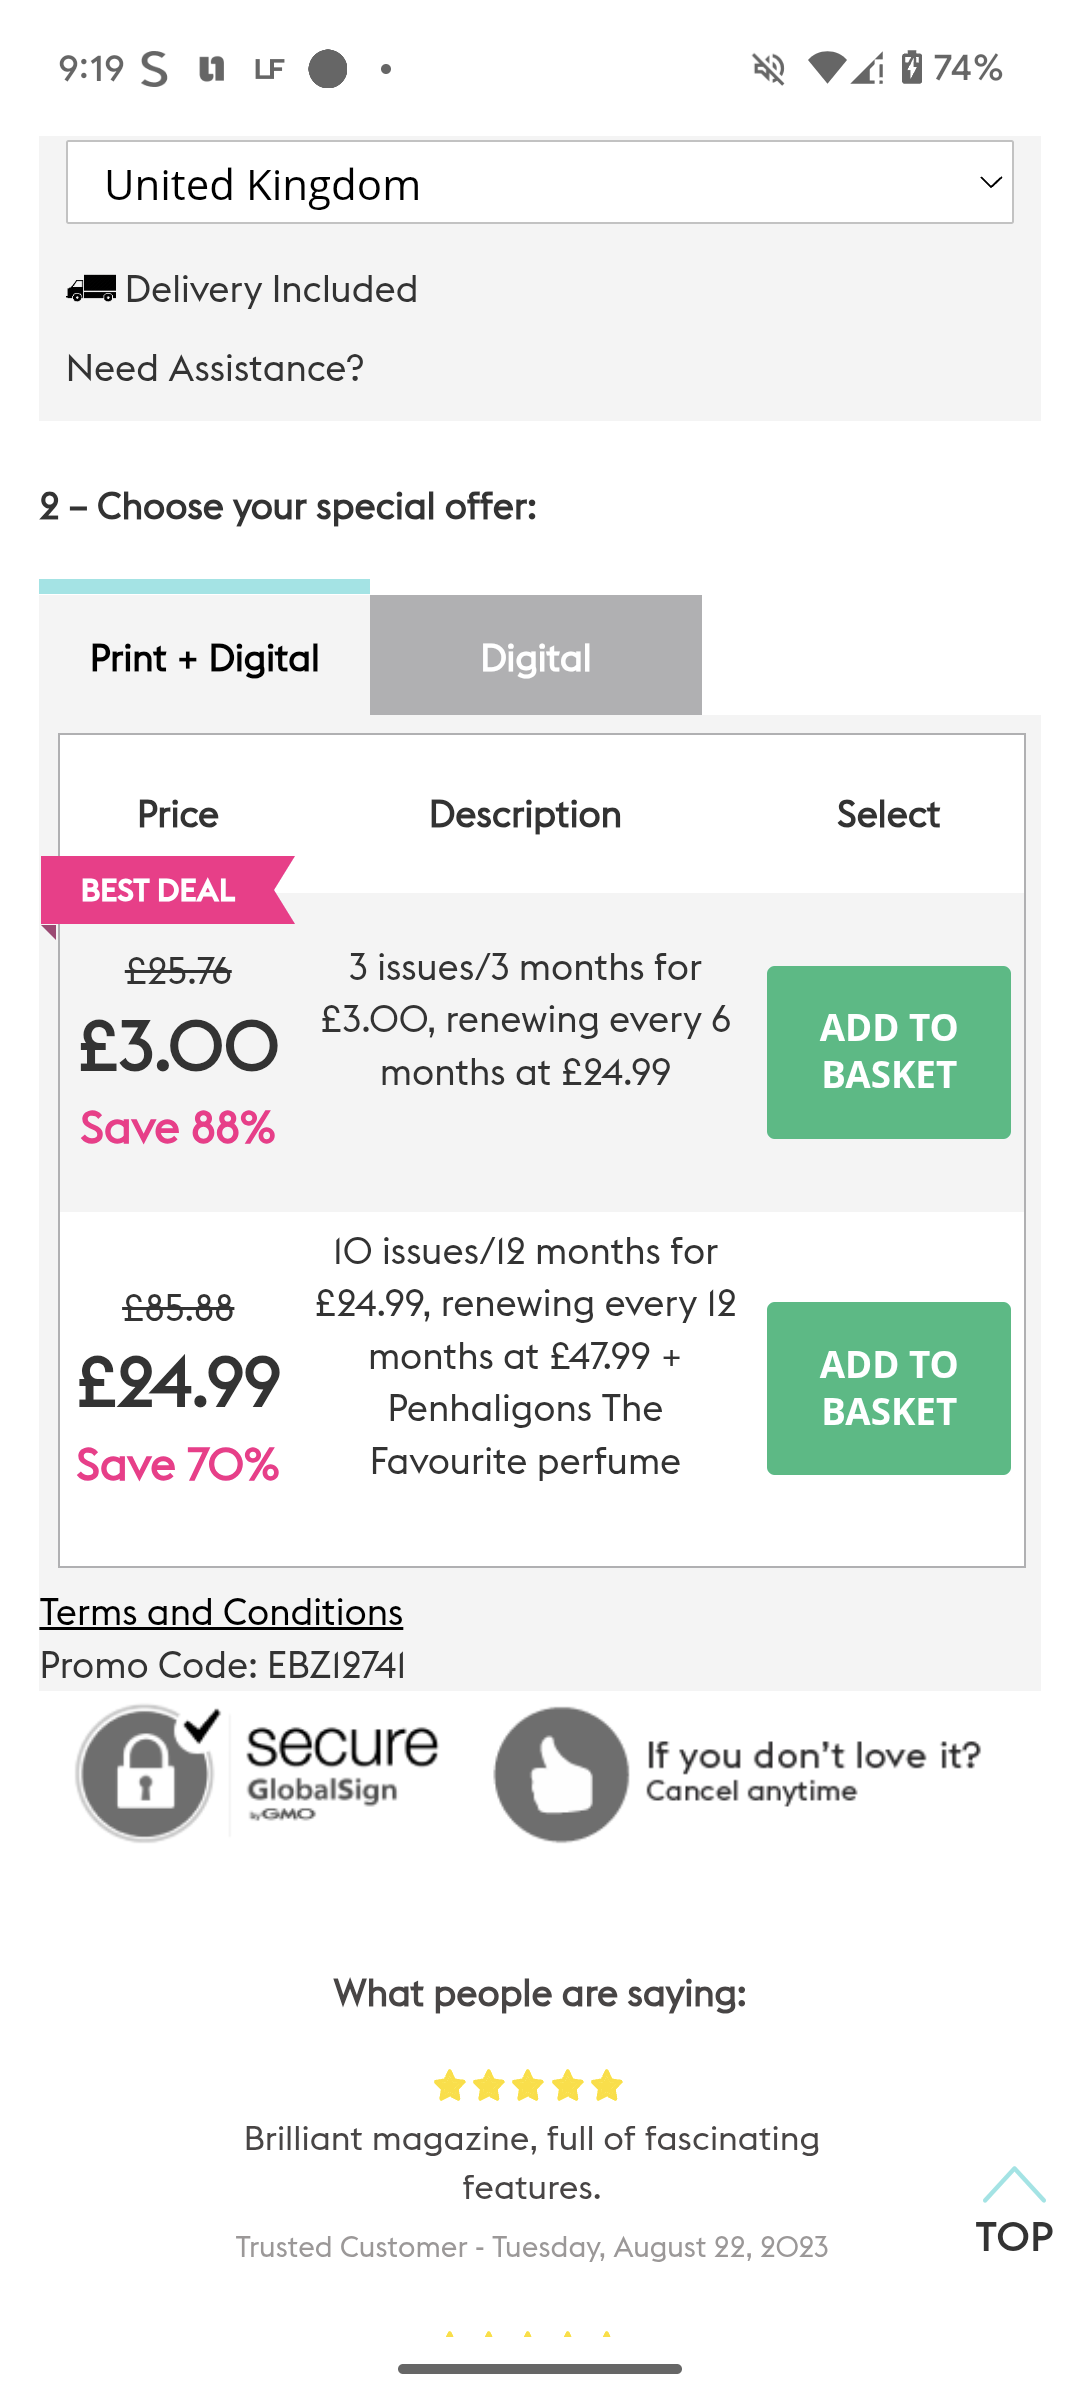The image size is (1080, 2400).
Task: Tap the five-star review rating
Action: click(528, 2086)
